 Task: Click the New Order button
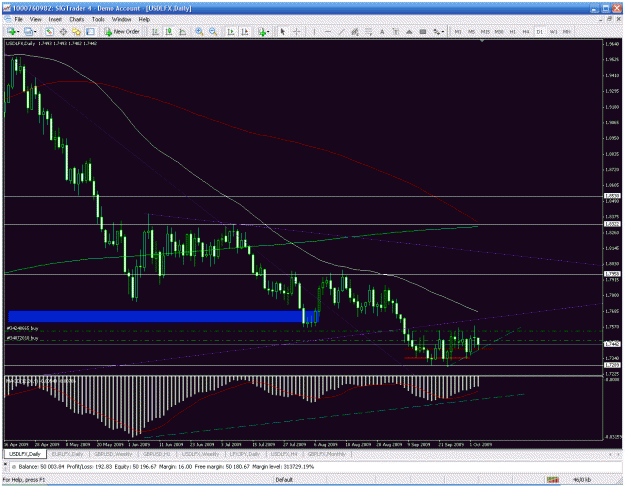pyautogui.click(x=122, y=31)
